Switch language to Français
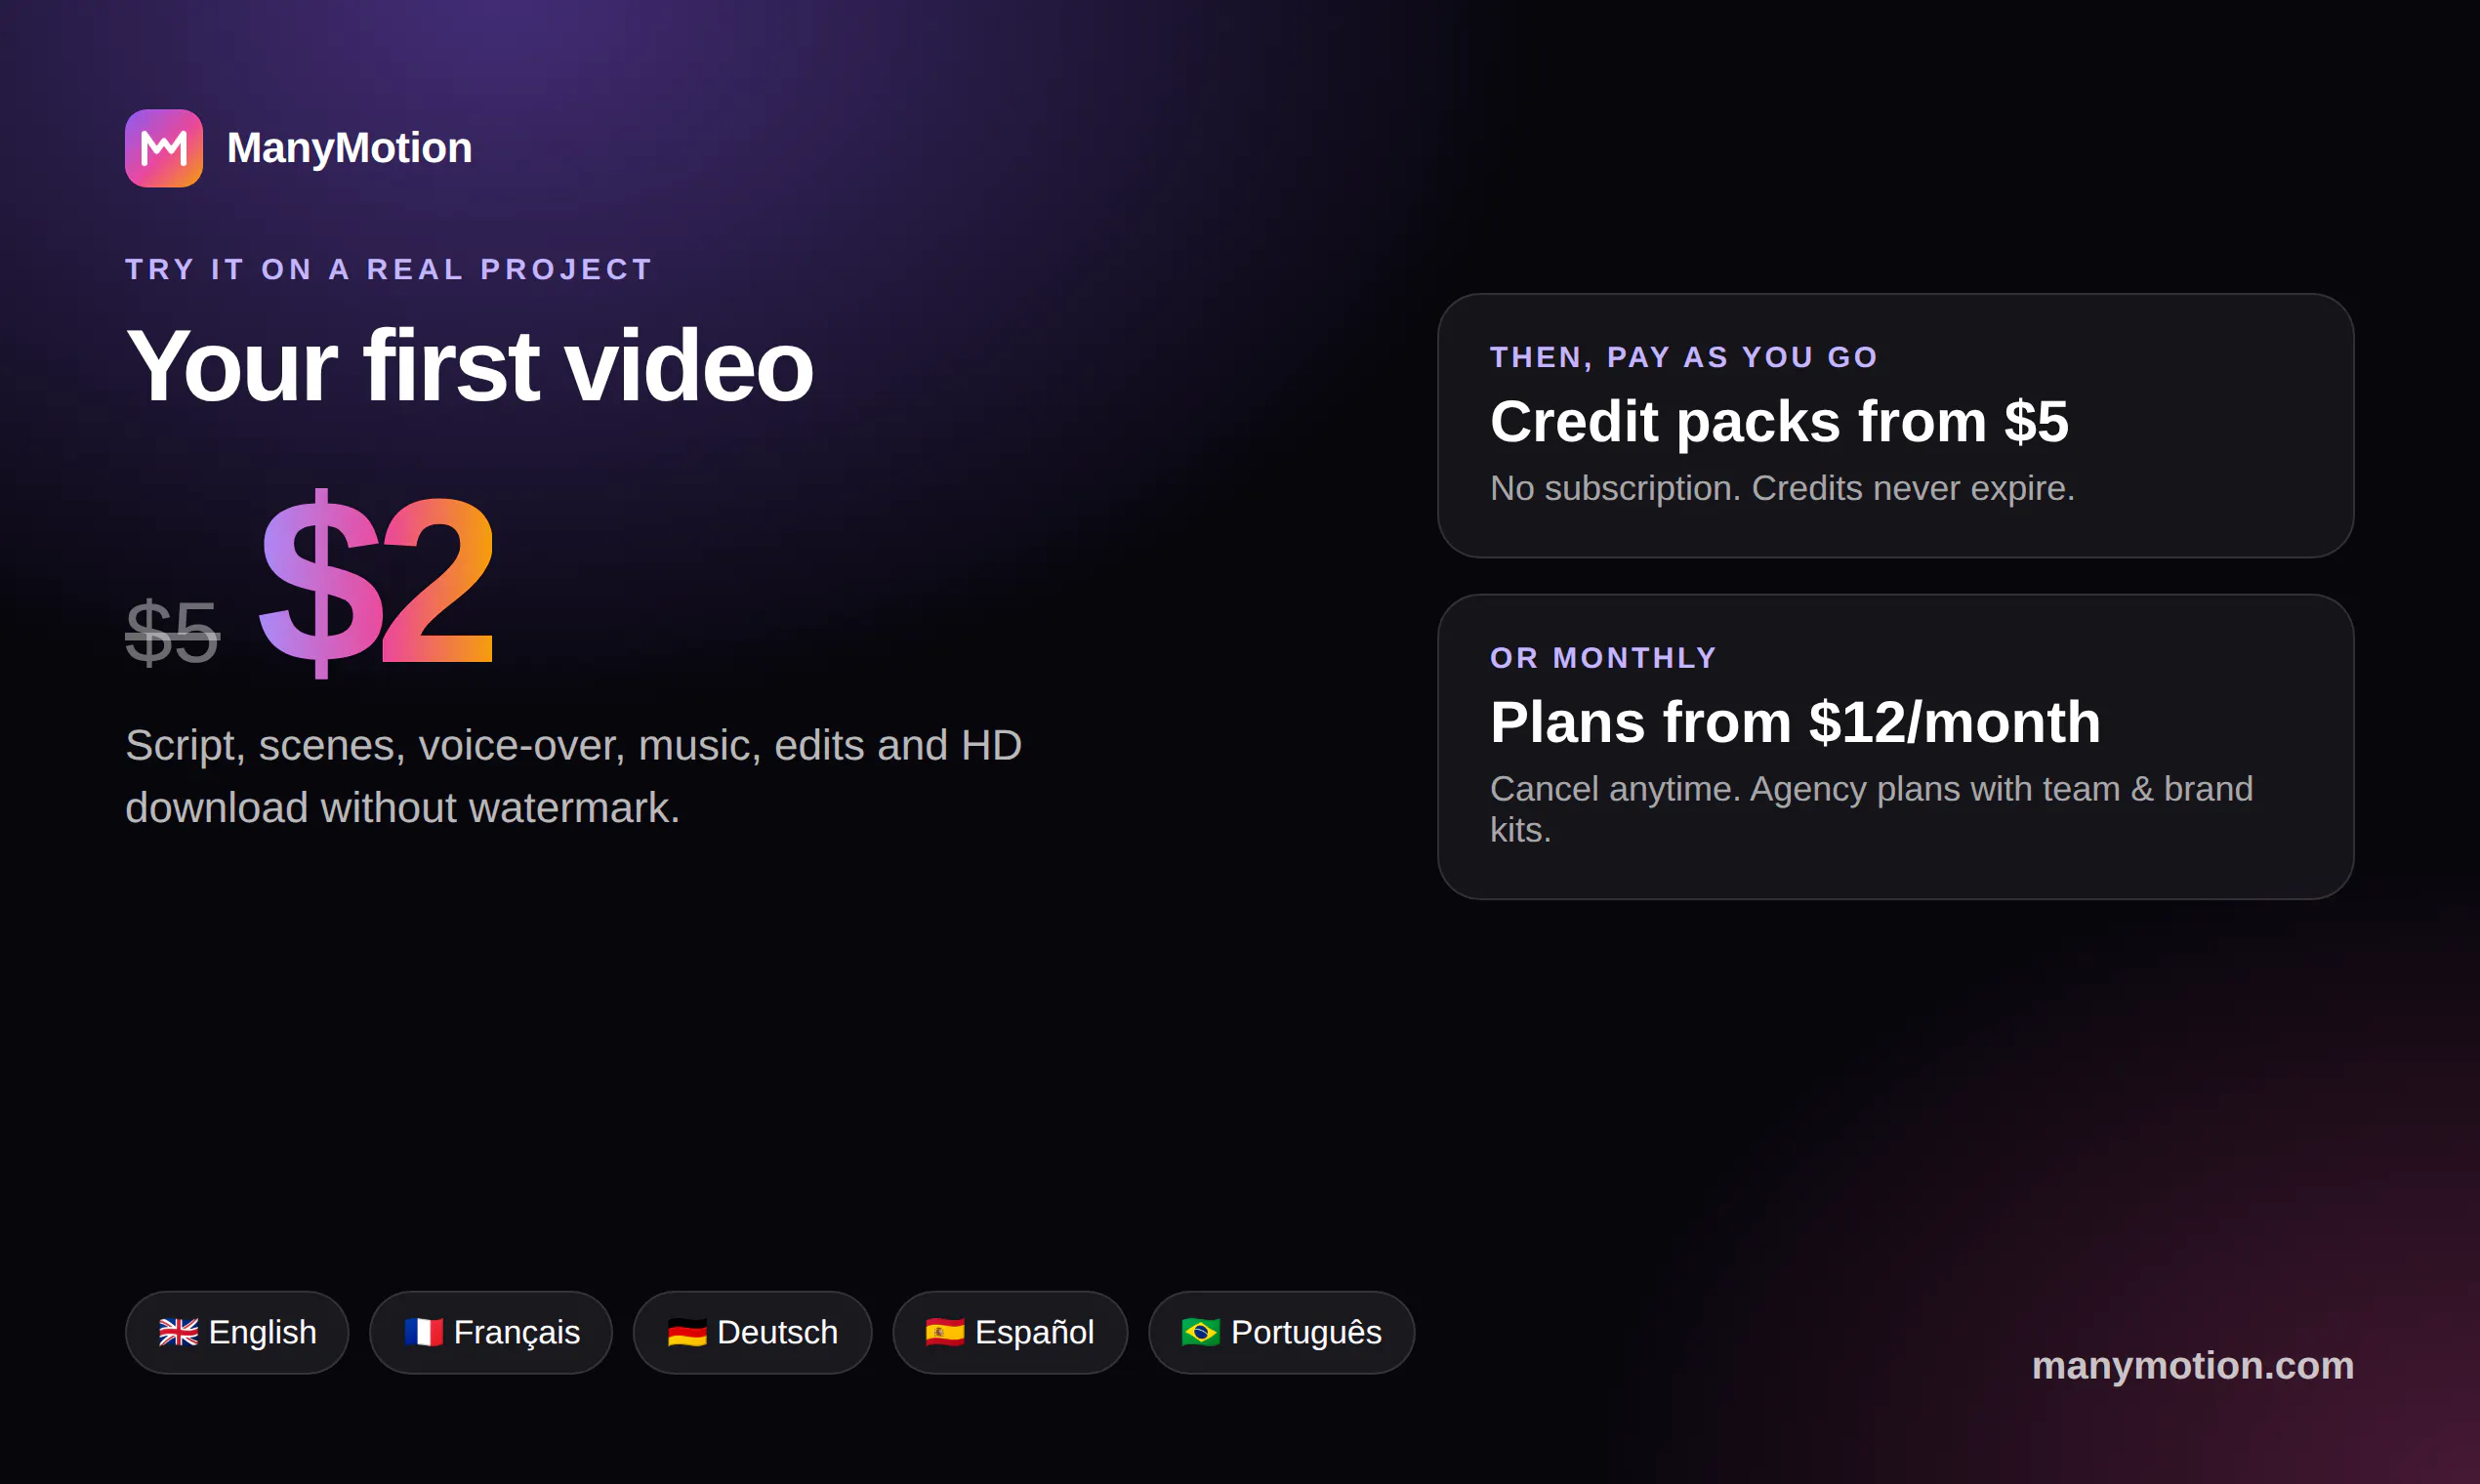The image size is (2480, 1484). 491,1332
